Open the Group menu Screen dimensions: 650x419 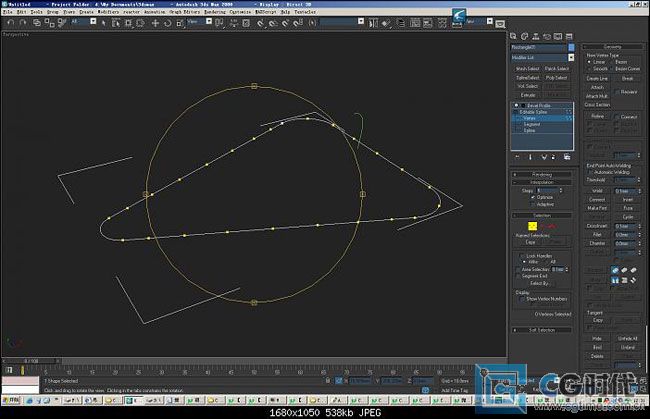point(53,12)
